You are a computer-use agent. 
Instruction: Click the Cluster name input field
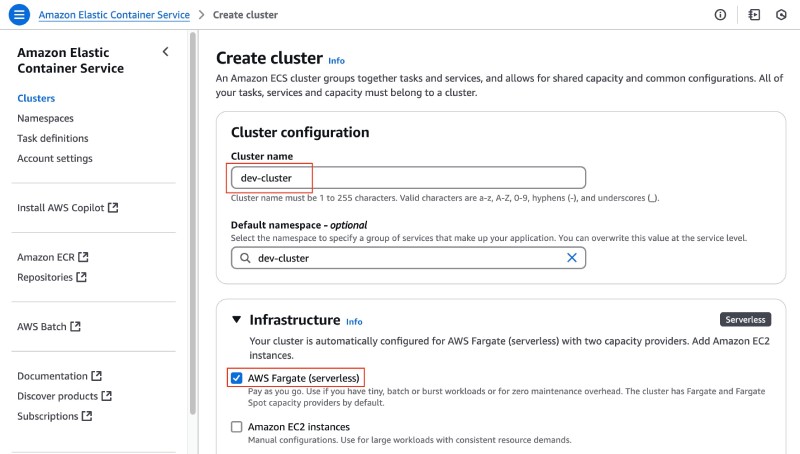tap(408, 178)
